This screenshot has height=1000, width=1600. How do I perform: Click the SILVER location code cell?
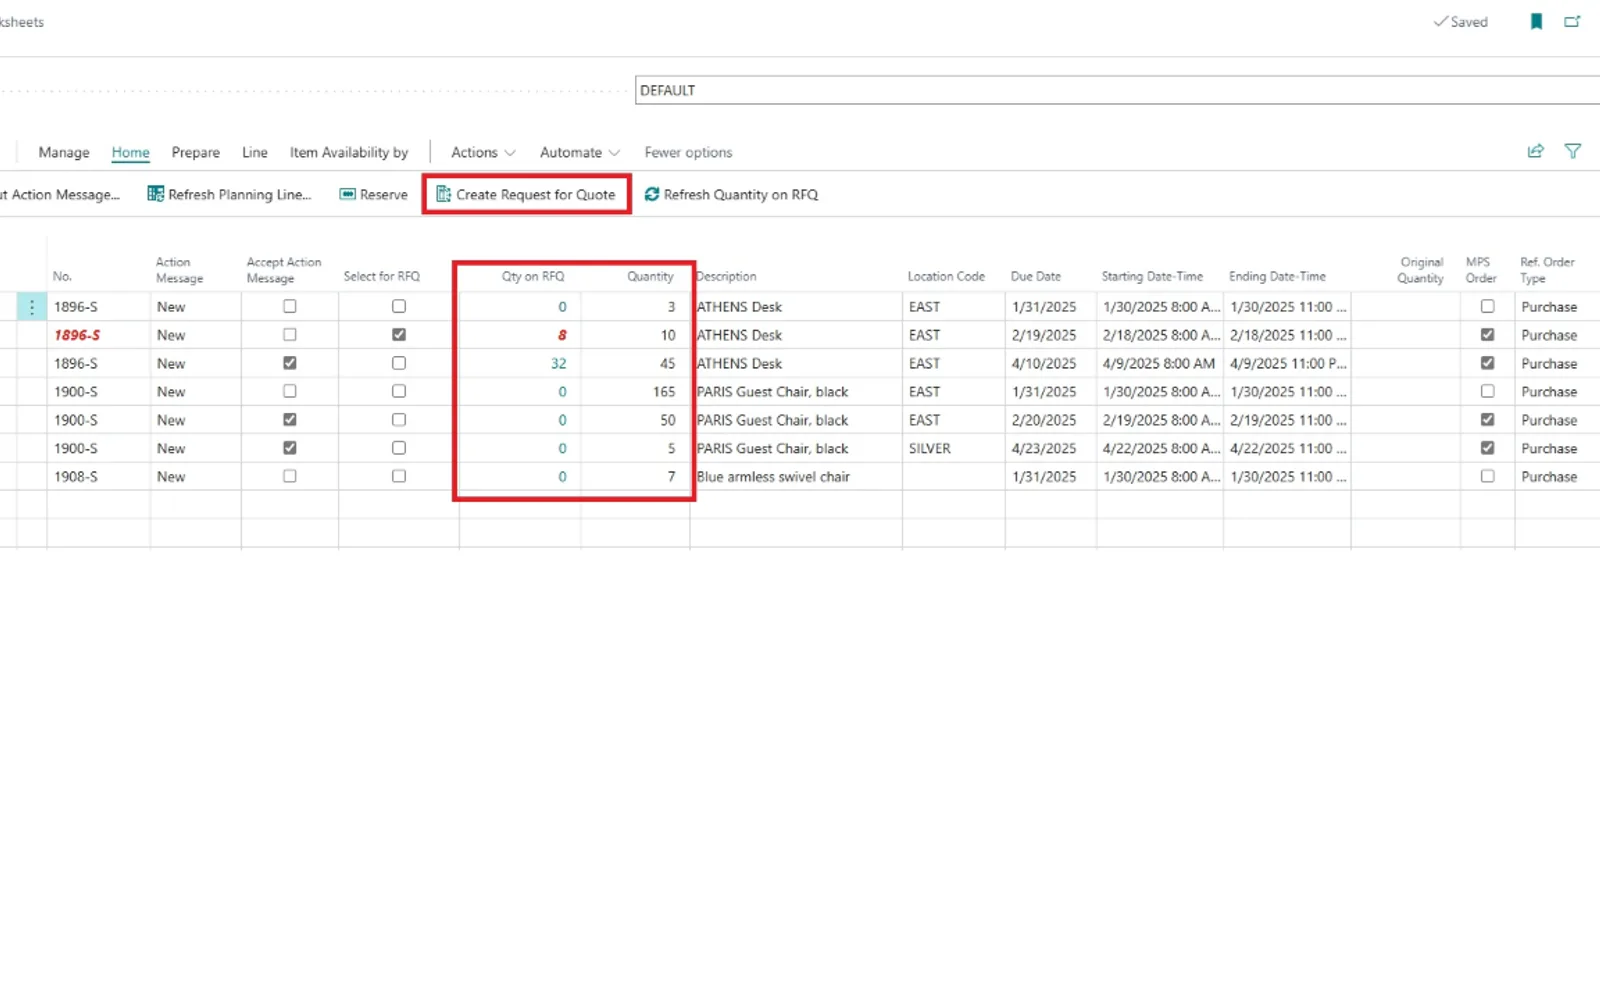(x=929, y=448)
